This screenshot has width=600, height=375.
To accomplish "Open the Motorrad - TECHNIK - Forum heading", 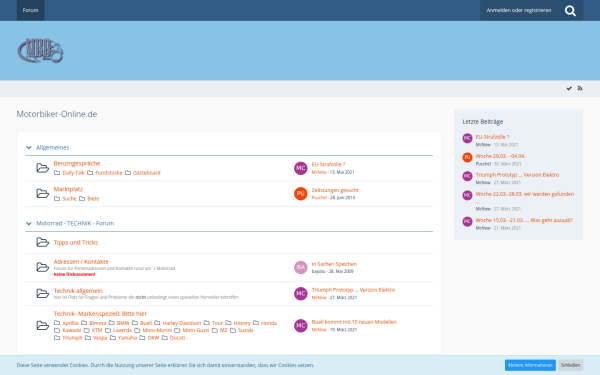I will pyautogui.click(x=75, y=223).
